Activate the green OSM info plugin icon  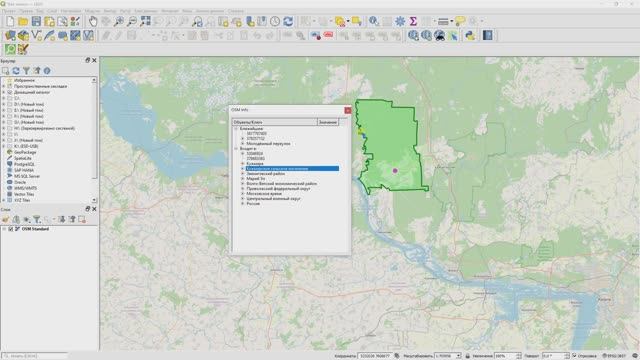10,49
